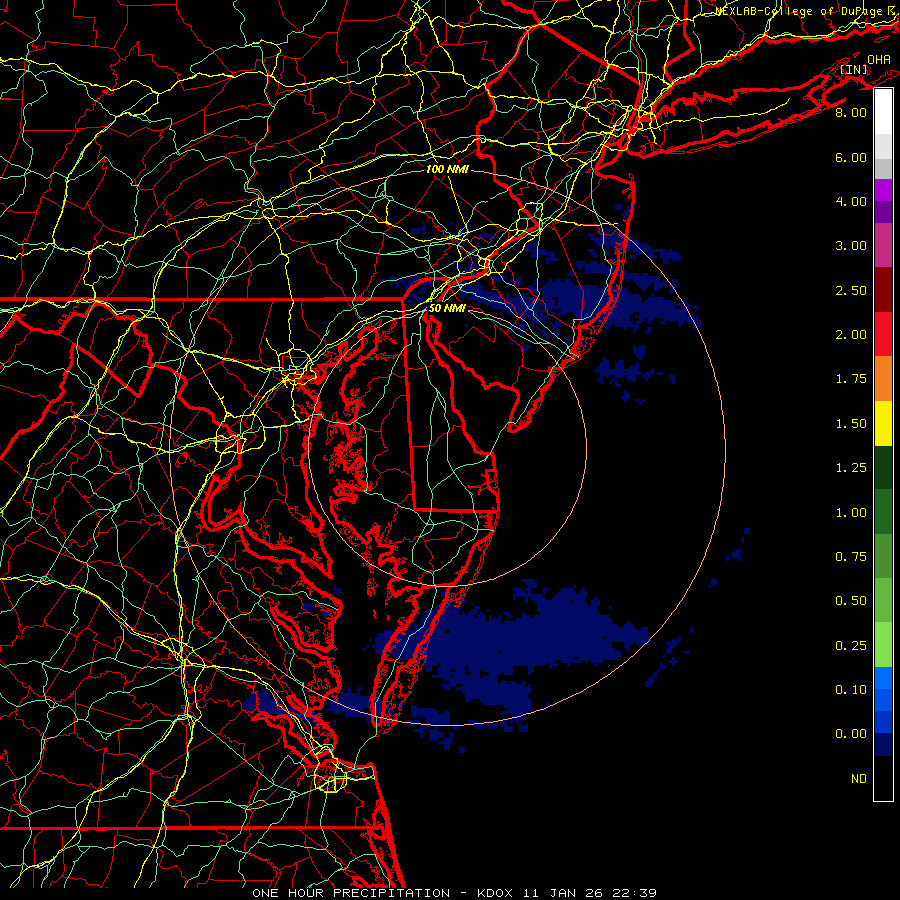Click the OHA product label

[879, 60]
